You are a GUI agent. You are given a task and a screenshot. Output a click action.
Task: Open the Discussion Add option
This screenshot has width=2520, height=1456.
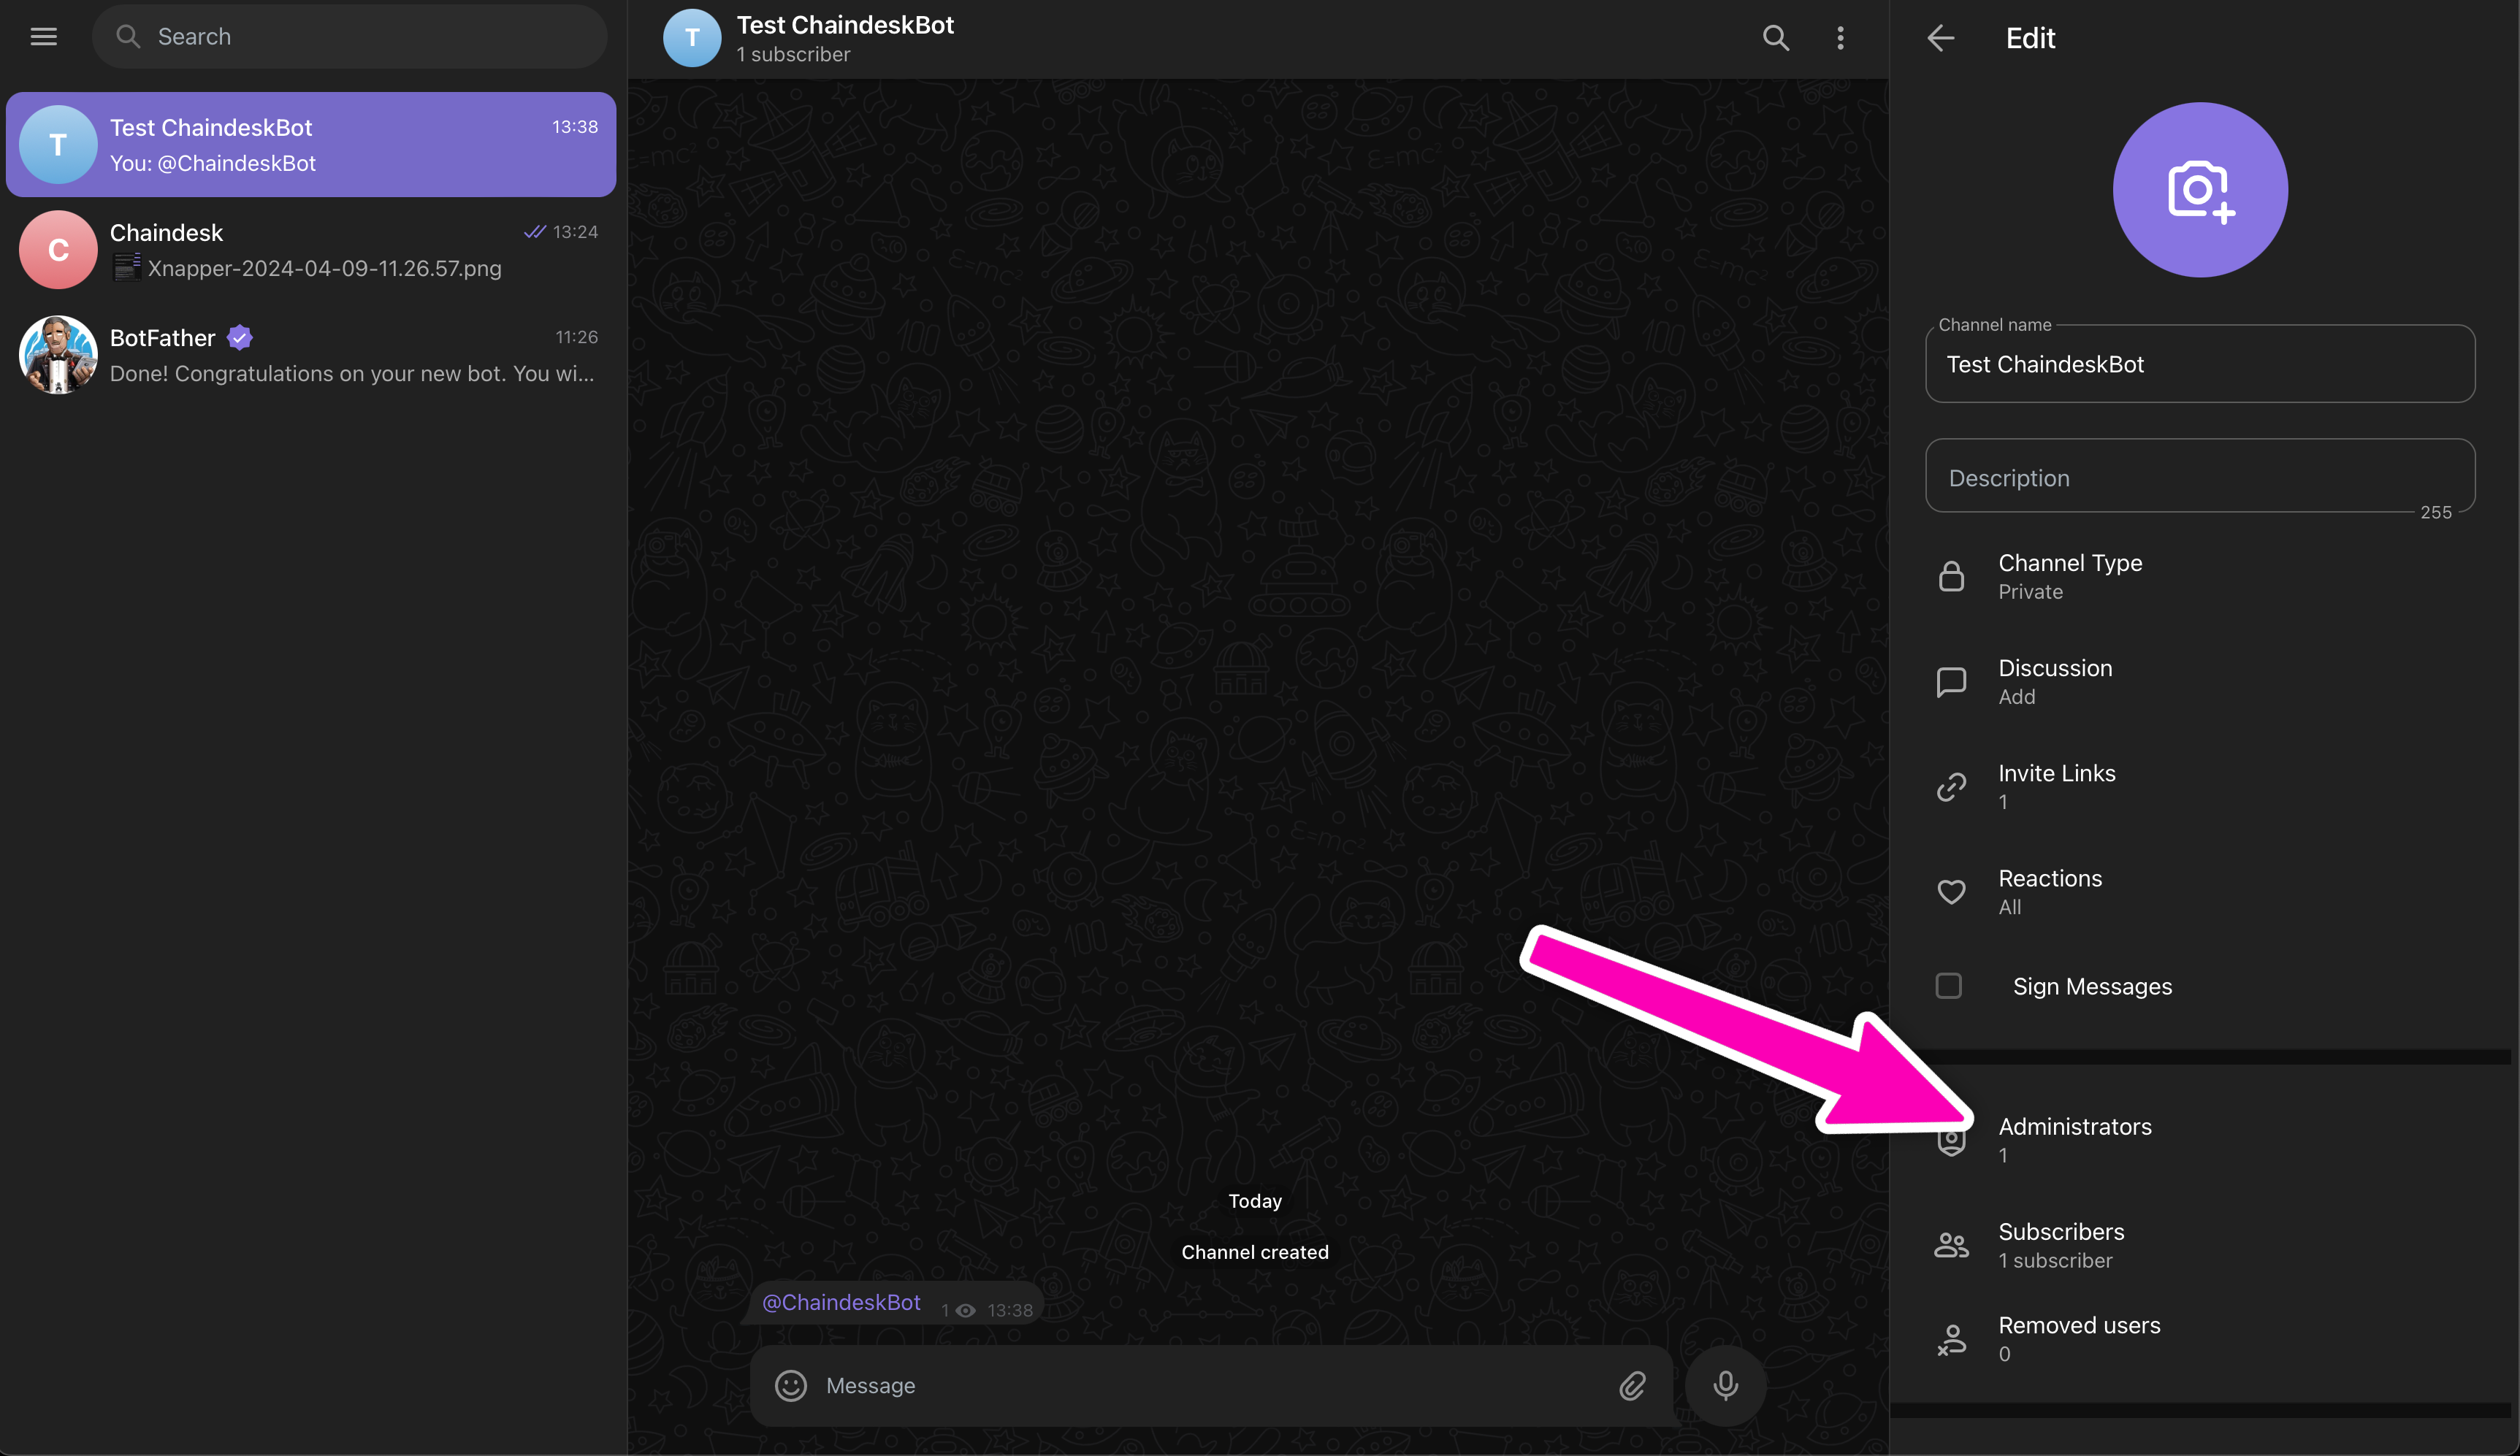2055,681
